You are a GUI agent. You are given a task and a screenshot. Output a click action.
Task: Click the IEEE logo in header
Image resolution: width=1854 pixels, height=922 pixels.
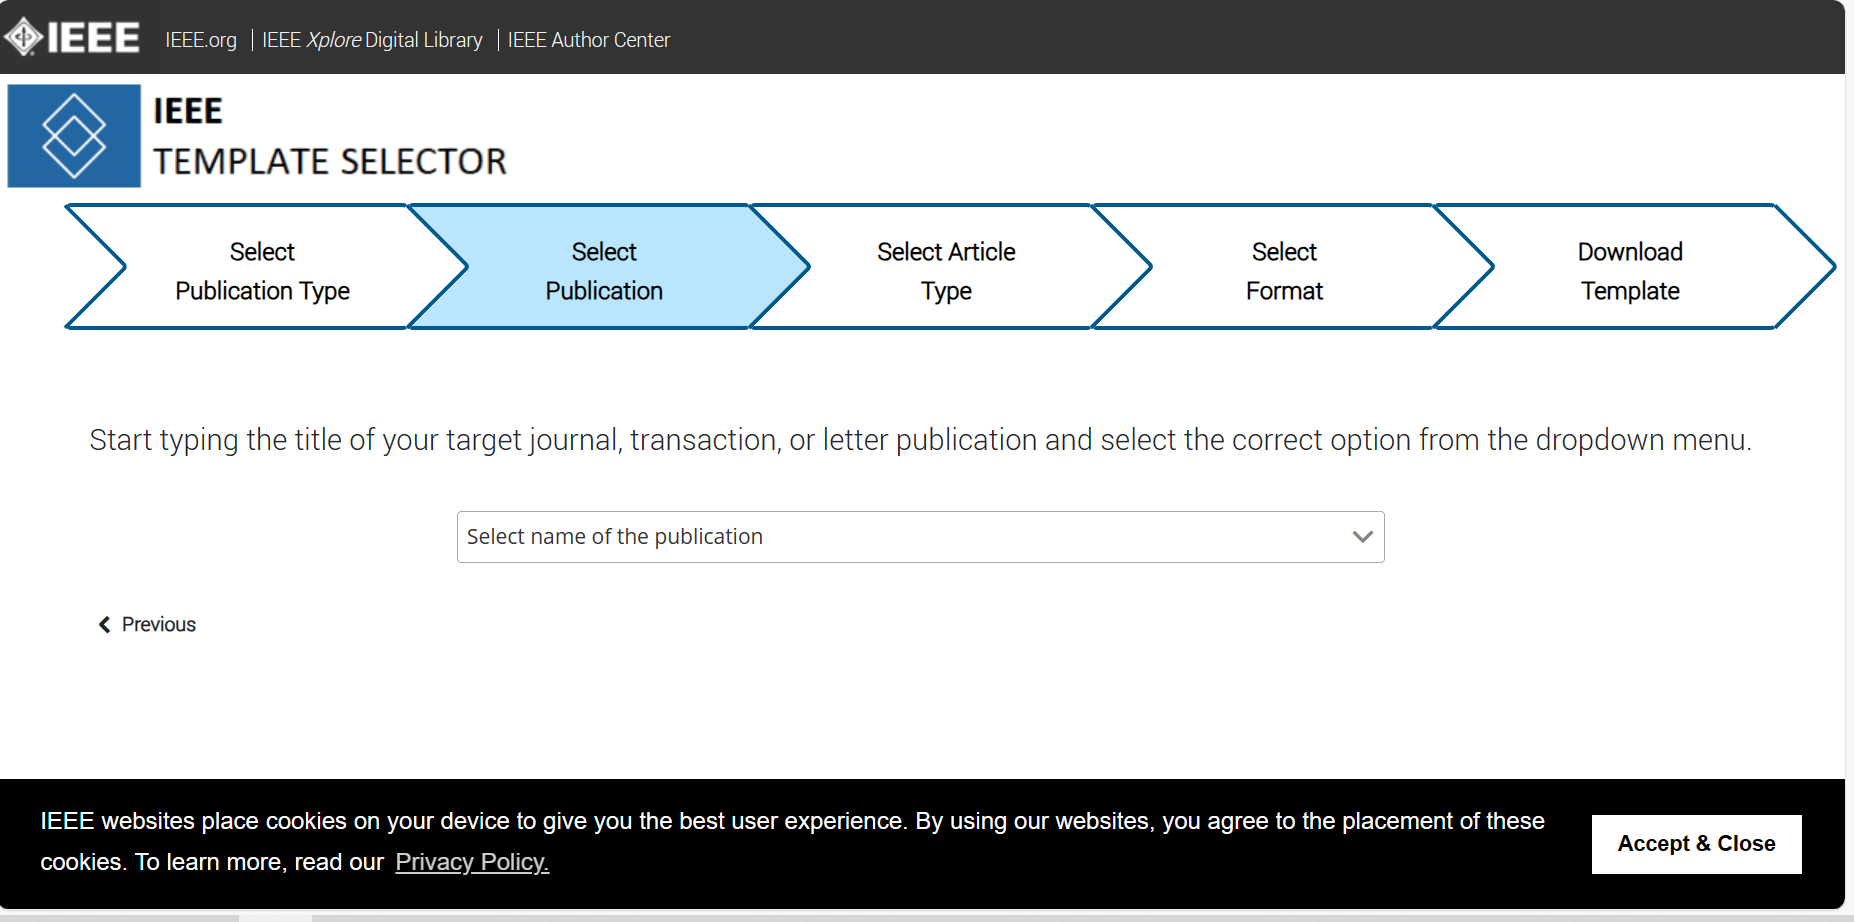point(72,37)
